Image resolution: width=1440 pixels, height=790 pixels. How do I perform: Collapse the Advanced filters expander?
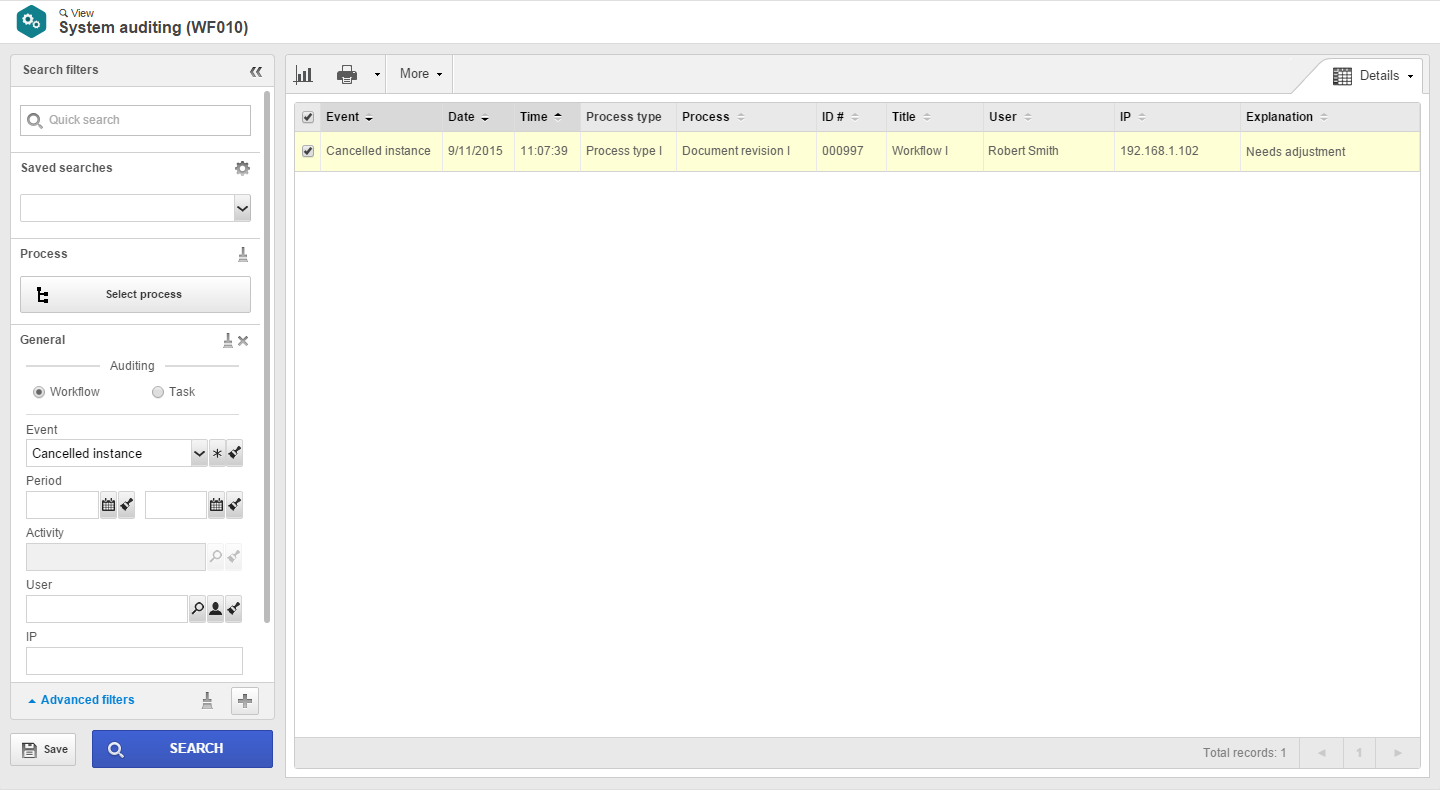coord(81,700)
